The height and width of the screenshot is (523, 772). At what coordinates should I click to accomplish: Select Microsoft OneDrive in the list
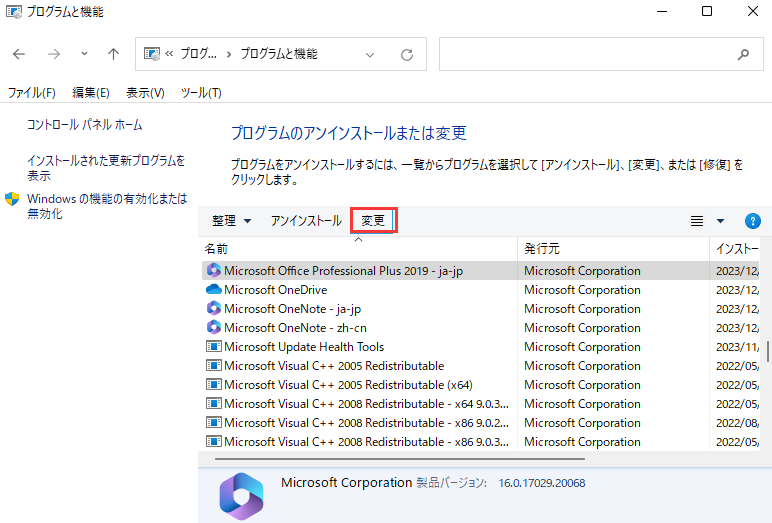coord(481,290)
